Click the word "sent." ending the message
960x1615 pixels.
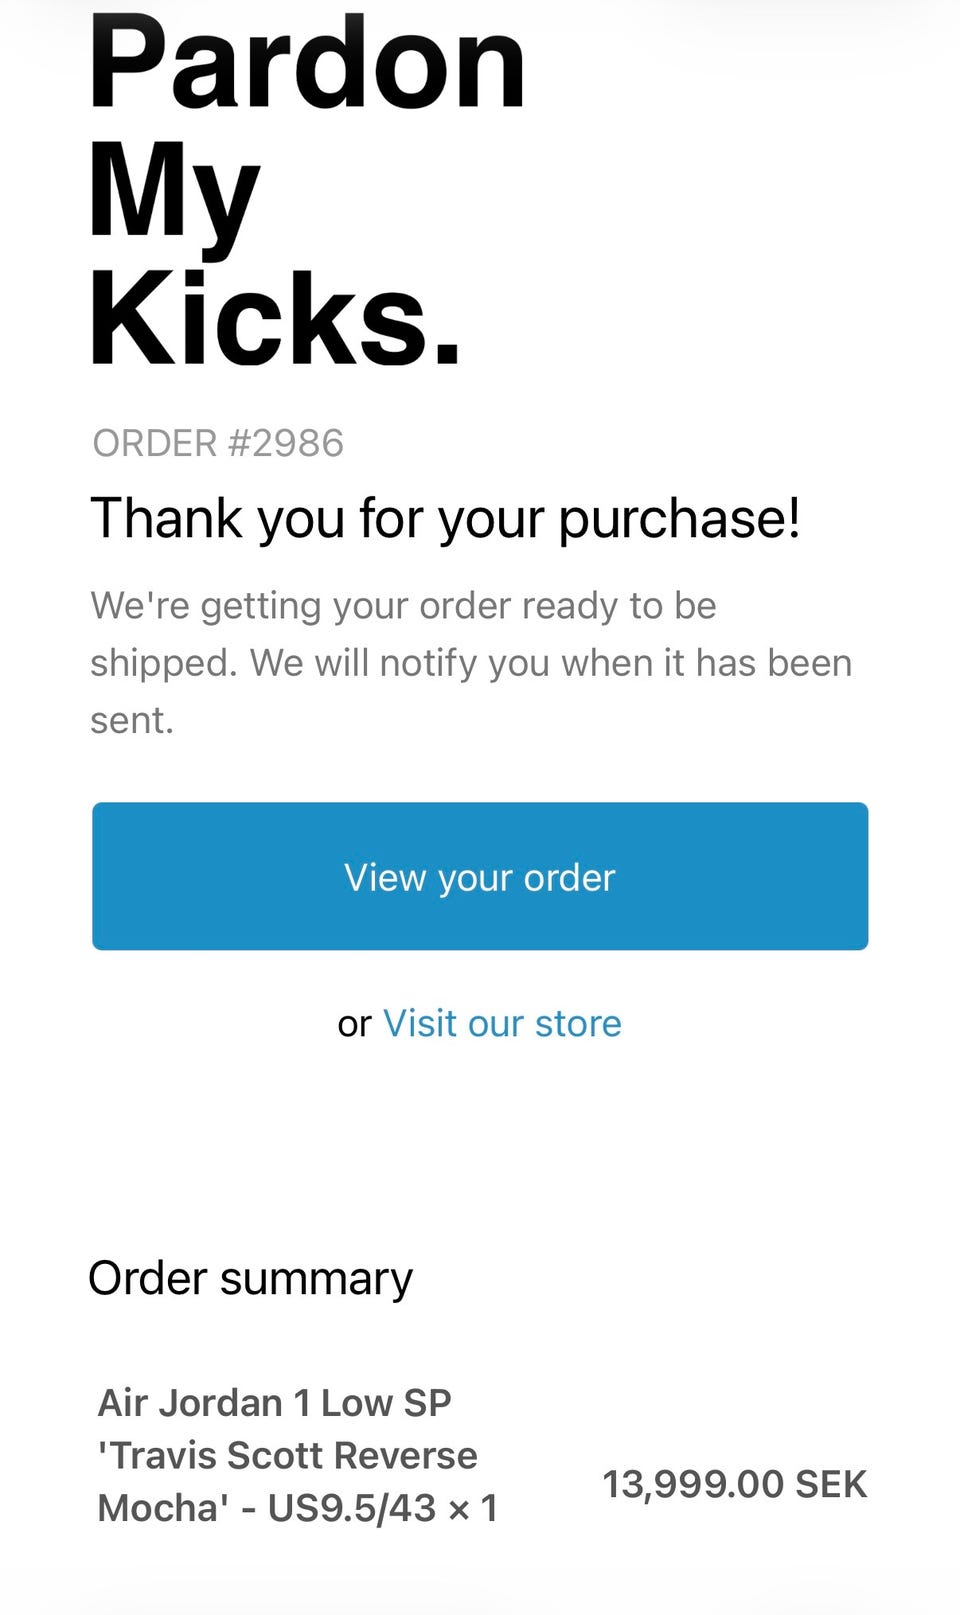(132, 720)
